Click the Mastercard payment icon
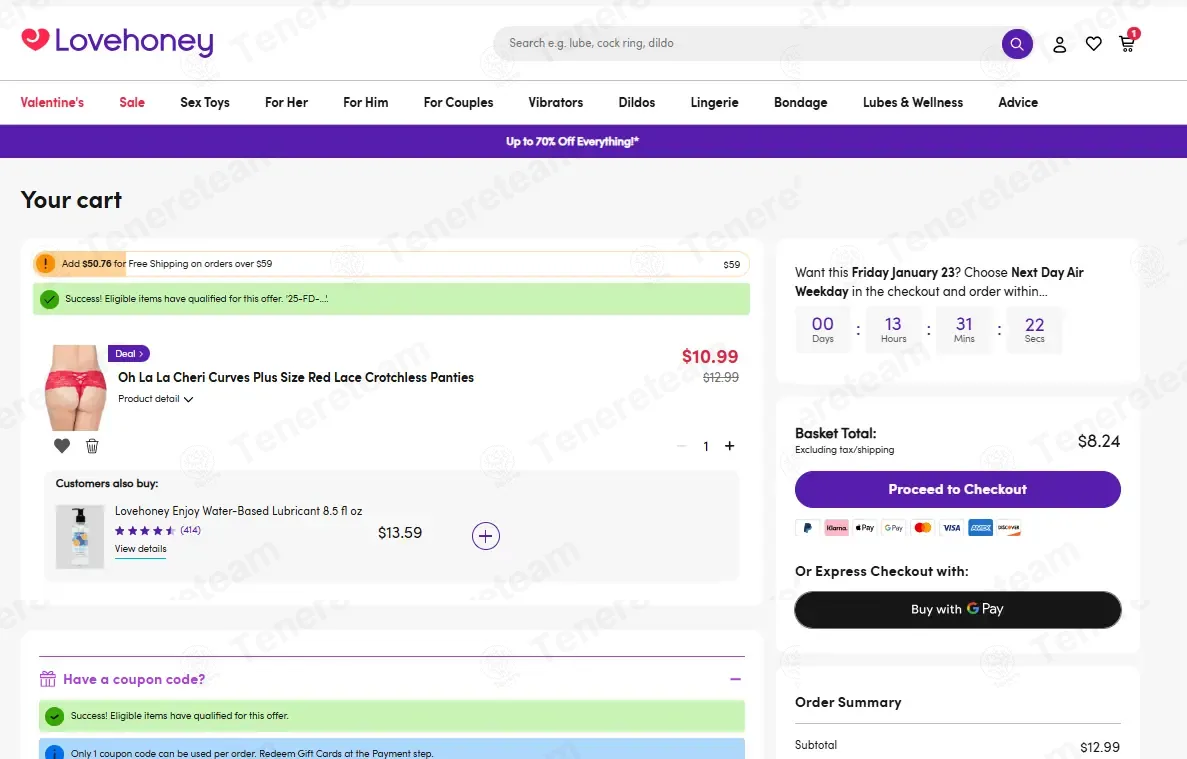The height and width of the screenshot is (759, 1187). pyautogui.click(x=923, y=528)
